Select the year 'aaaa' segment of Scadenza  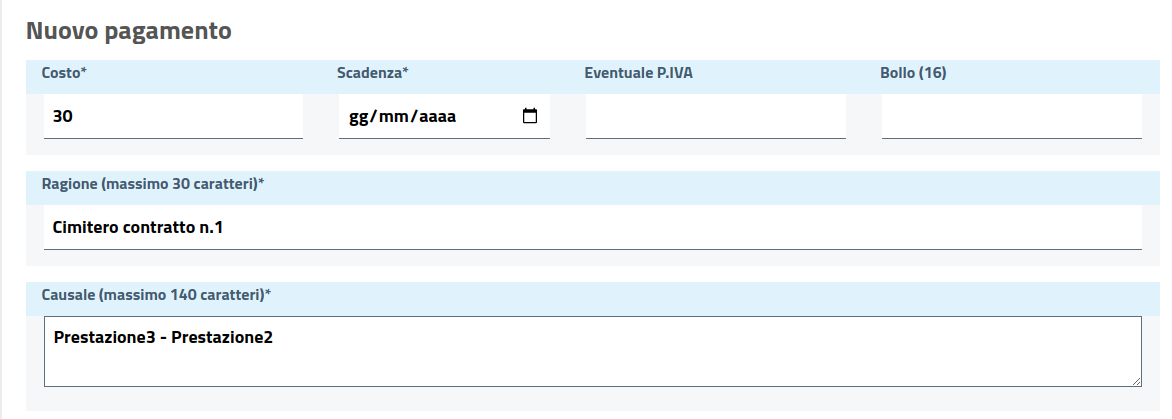tap(436, 116)
